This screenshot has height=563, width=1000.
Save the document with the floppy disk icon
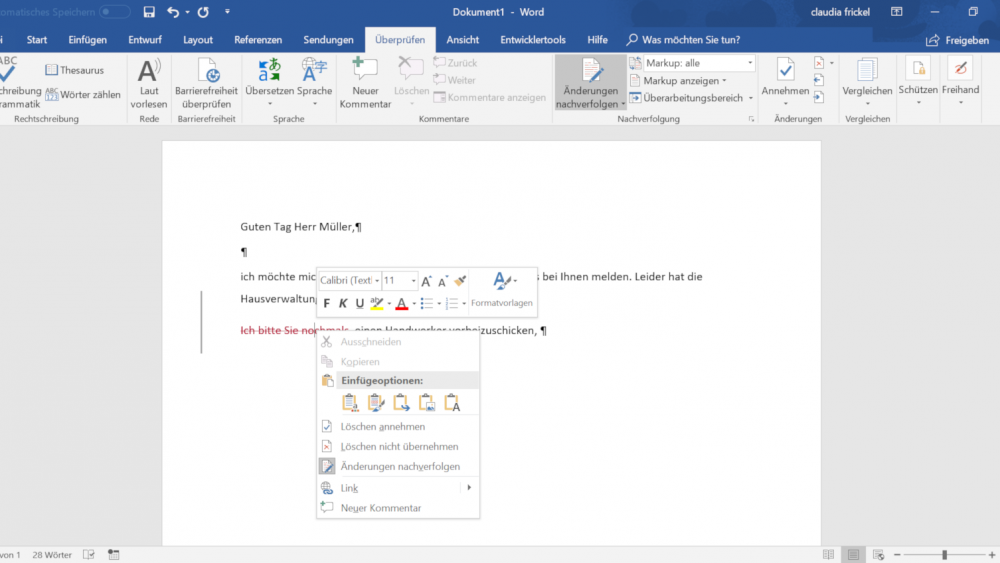[x=149, y=12]
